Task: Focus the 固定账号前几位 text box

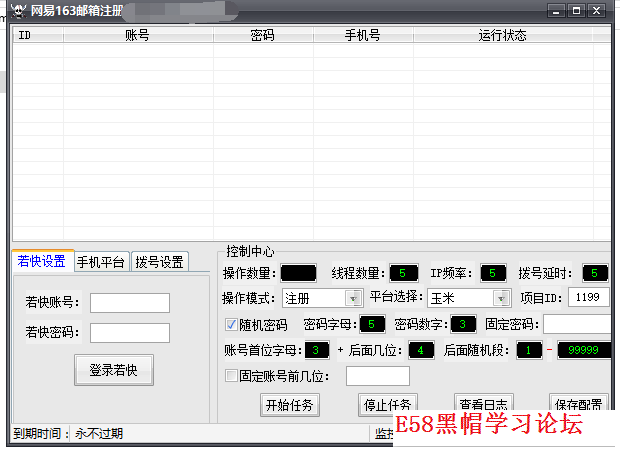Action: (378, 376)
